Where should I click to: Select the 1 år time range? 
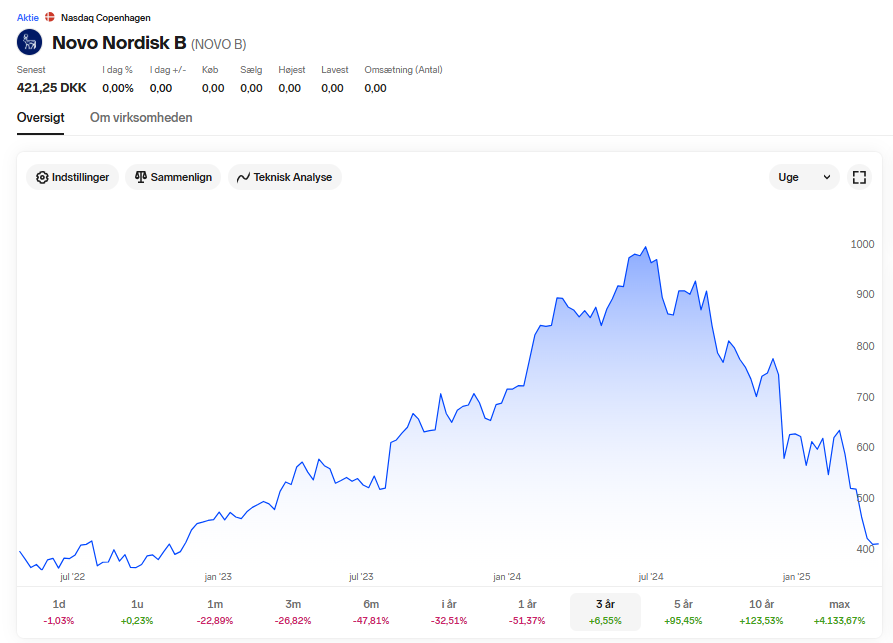[527, 612]
